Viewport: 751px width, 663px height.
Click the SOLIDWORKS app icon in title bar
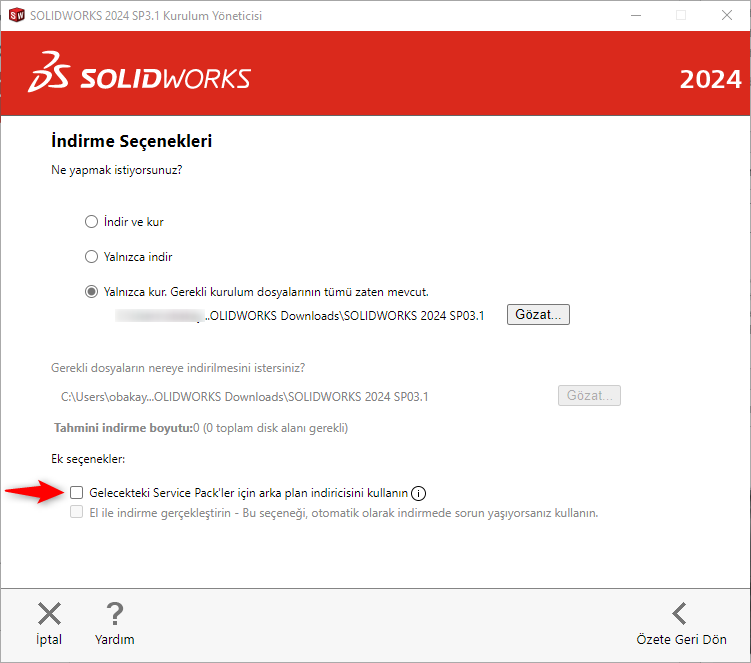16,15
